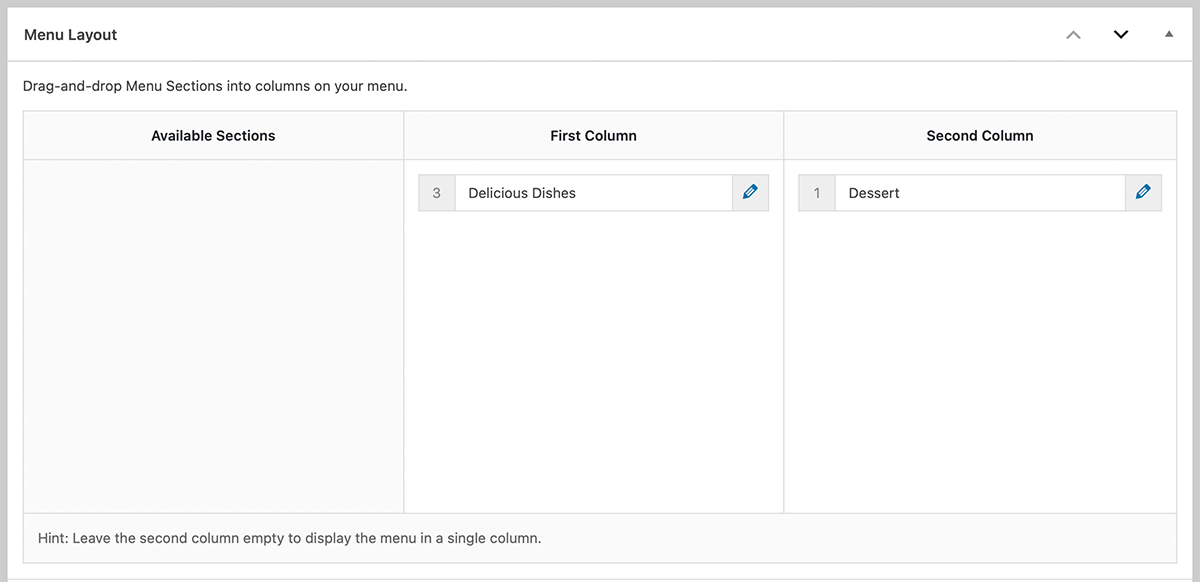Select the Dessert section item
Screen dimensions: 1200x582
[x=979, y=193]
